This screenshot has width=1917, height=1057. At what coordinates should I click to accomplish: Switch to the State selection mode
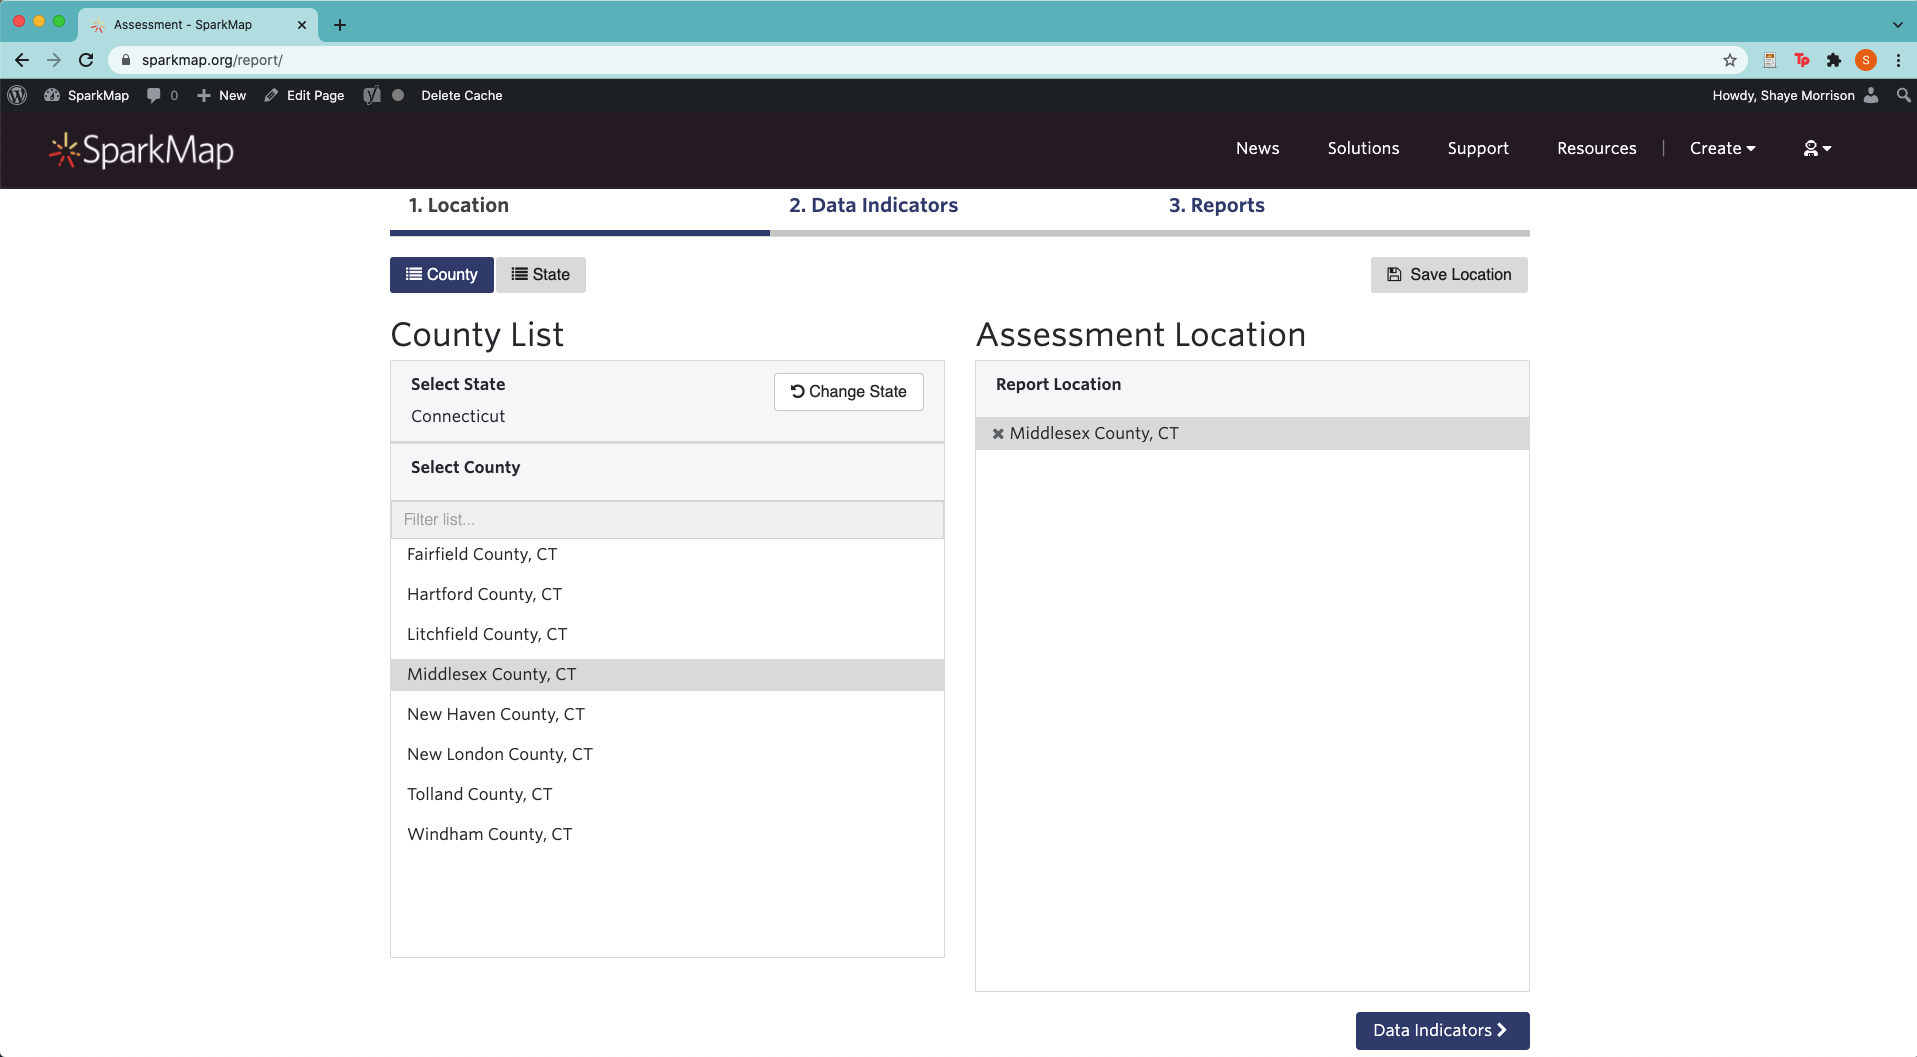click(540, 274)
